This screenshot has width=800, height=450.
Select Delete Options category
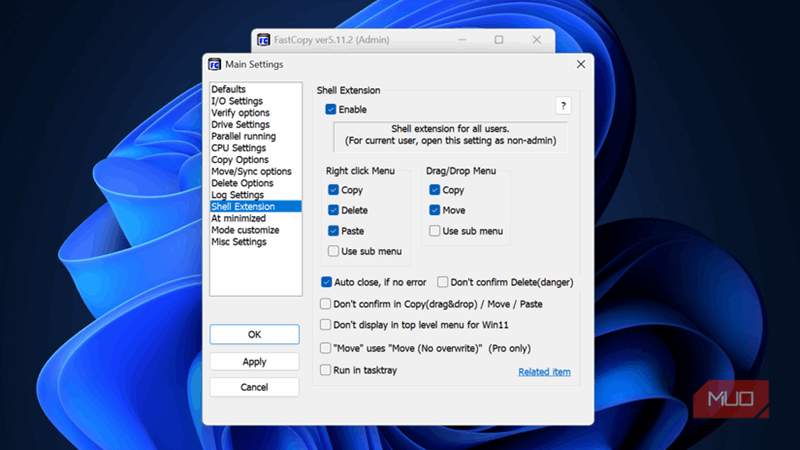[x=256, y=183]
